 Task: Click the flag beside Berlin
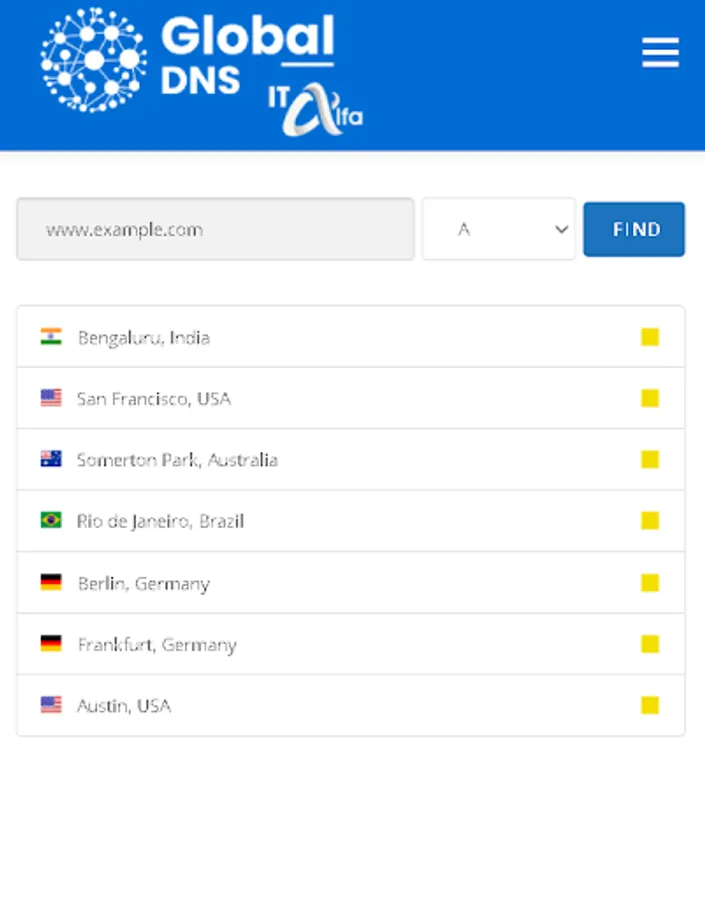point(51,582)
